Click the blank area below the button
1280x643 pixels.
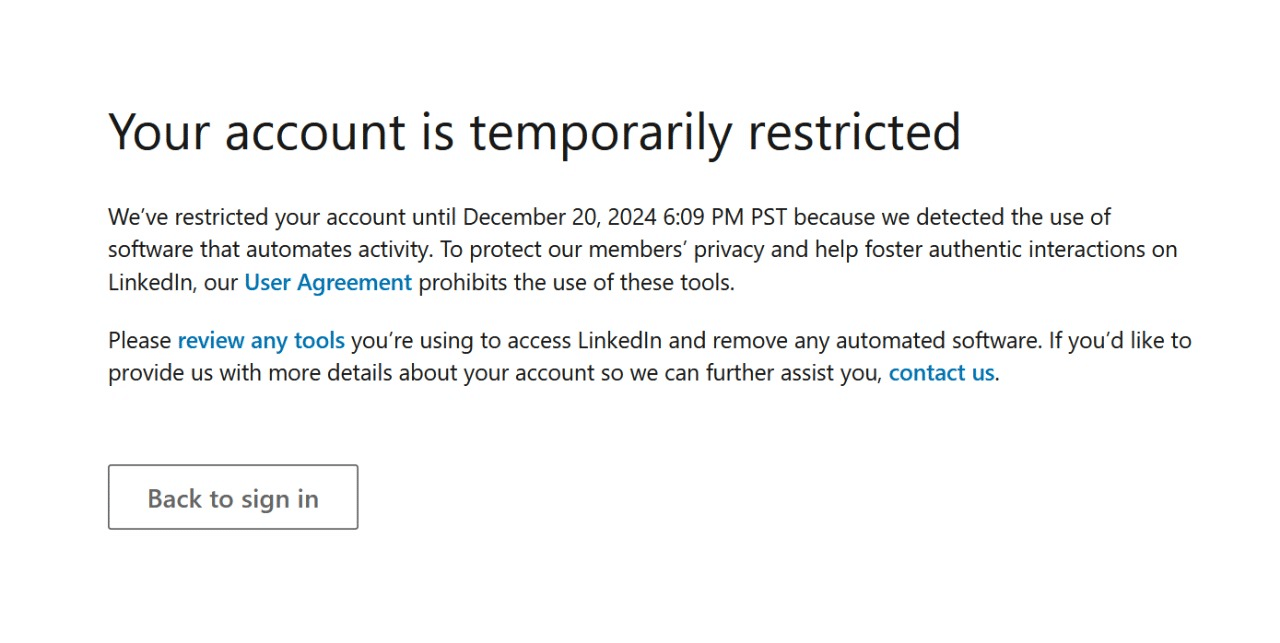400,590
